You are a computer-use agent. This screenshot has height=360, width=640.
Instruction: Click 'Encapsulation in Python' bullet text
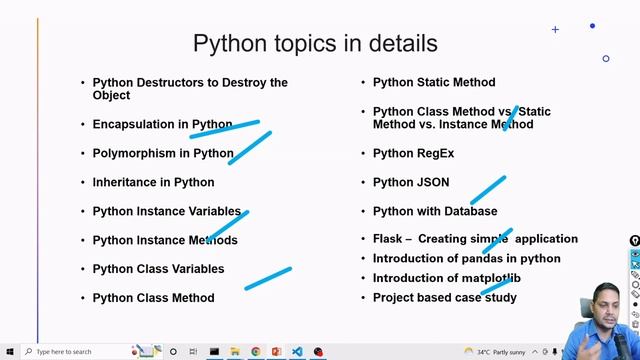tap(162, 124)
